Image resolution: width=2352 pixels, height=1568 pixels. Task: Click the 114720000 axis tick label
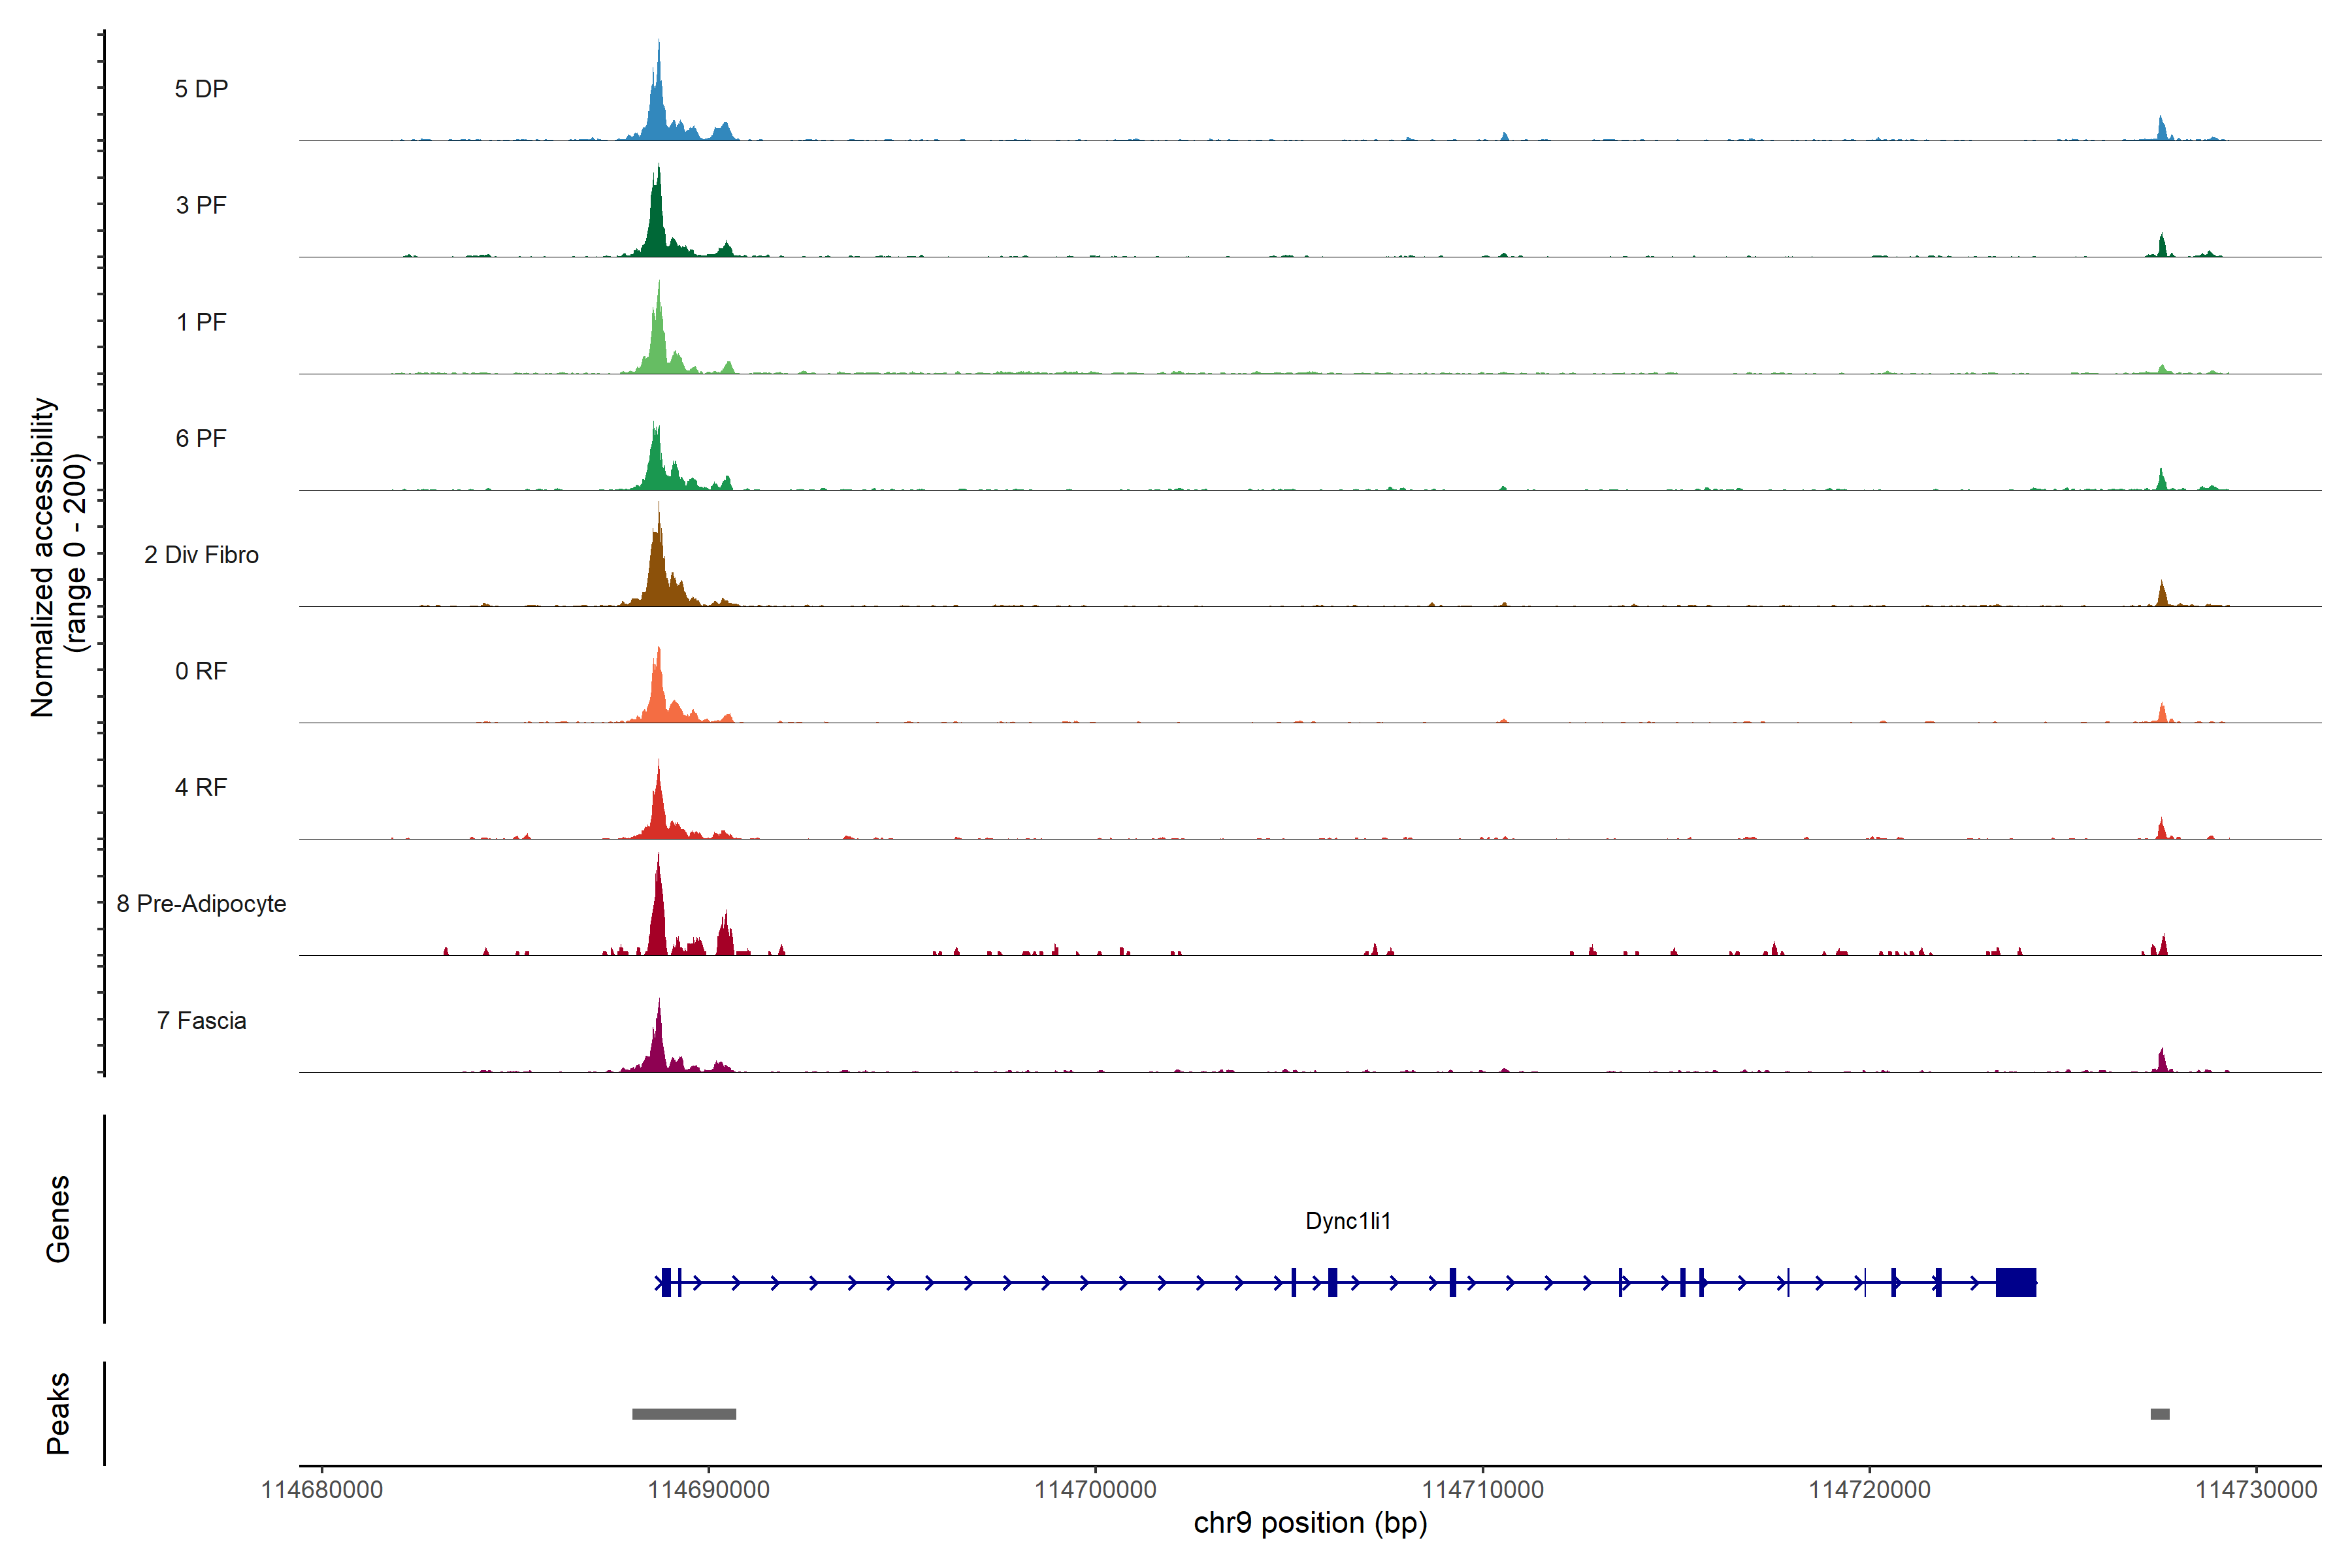[1869, 1490]
